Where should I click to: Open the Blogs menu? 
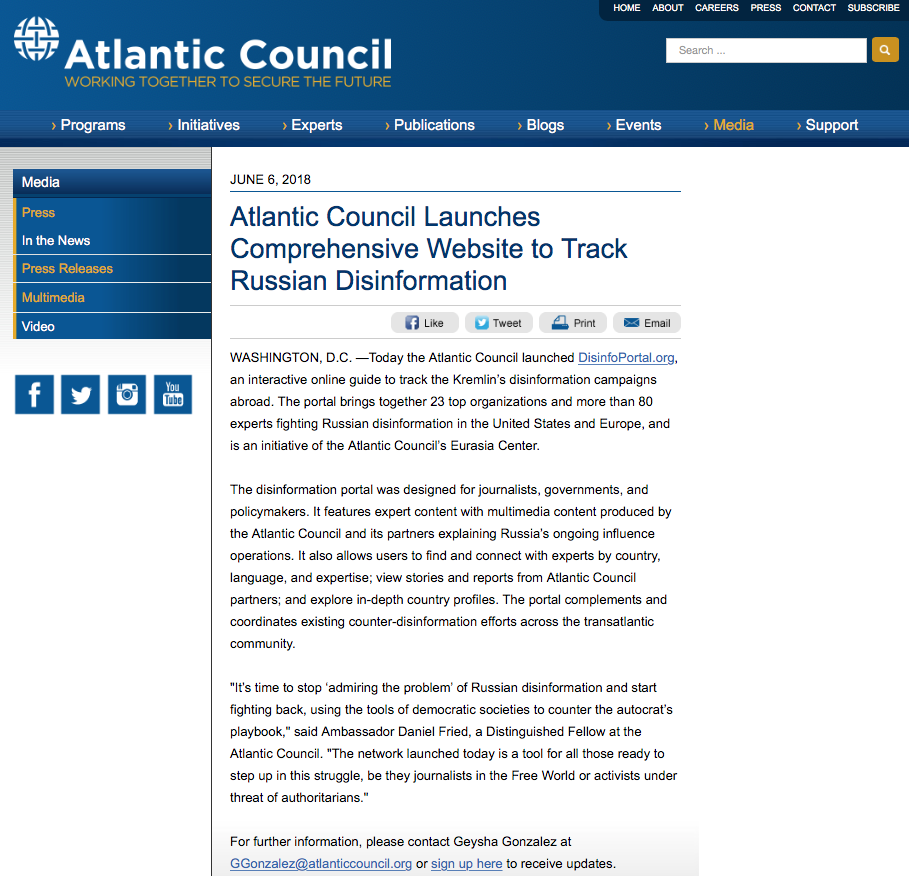click(540, 125)
